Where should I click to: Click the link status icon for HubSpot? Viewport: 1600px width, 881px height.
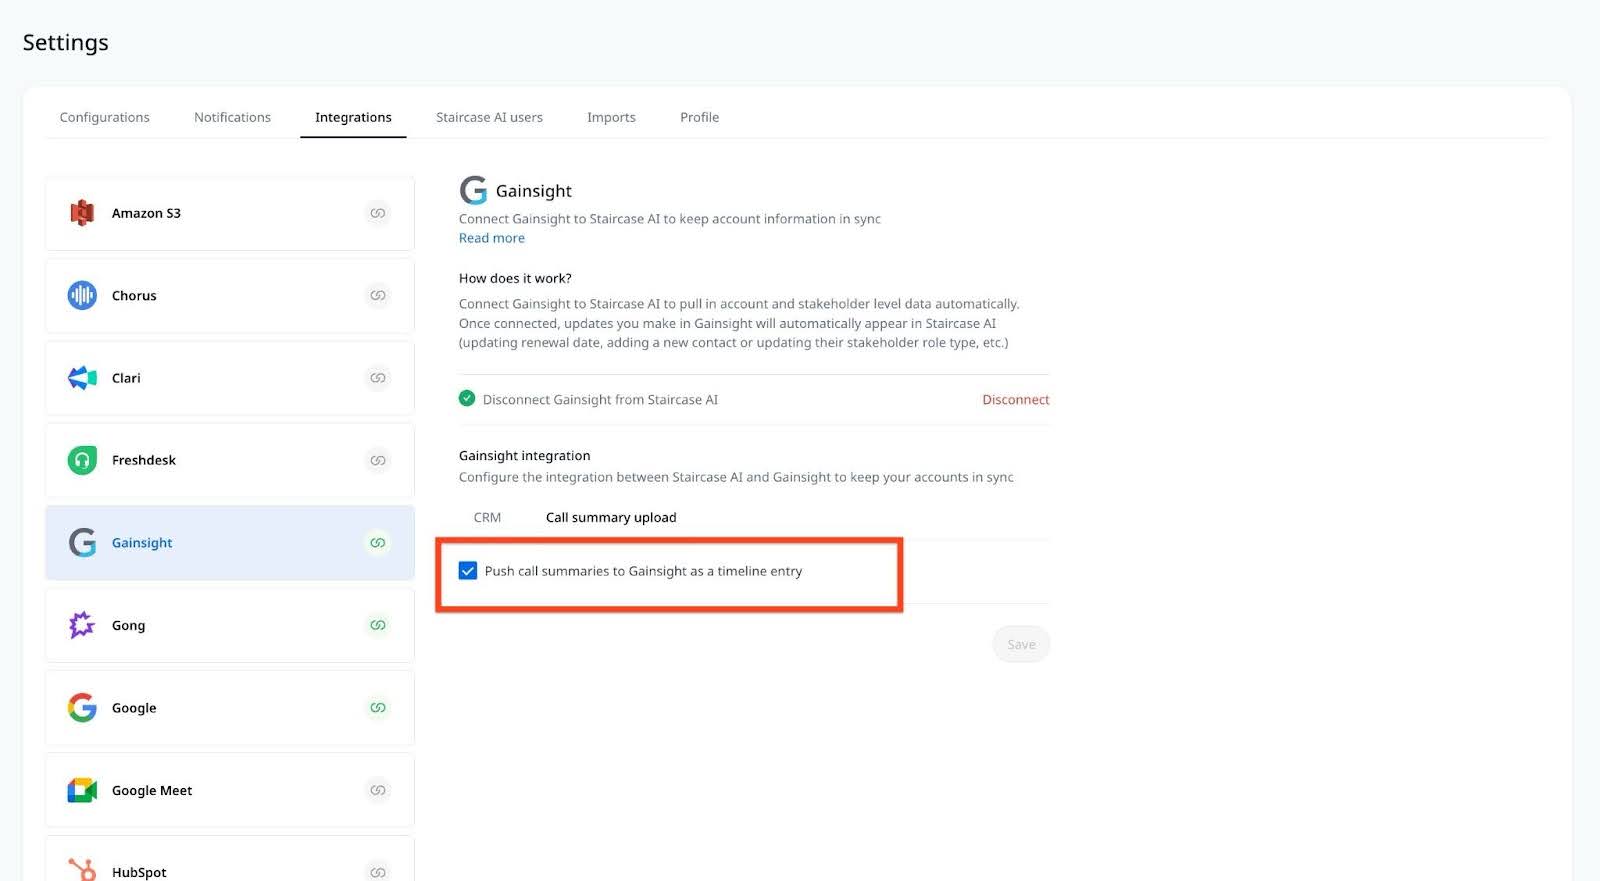(378, 872)
